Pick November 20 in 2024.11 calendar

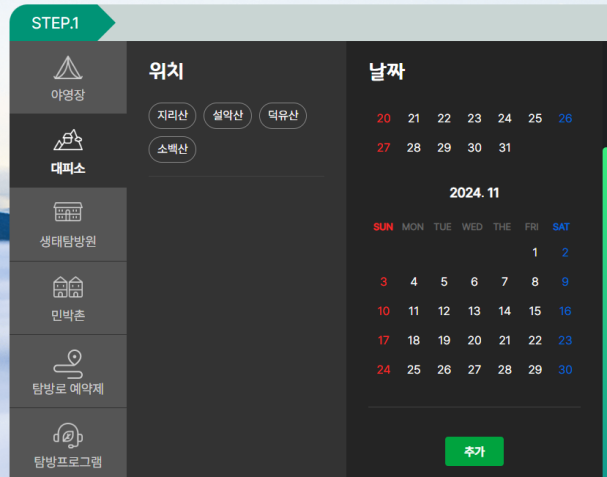(474, 340)
